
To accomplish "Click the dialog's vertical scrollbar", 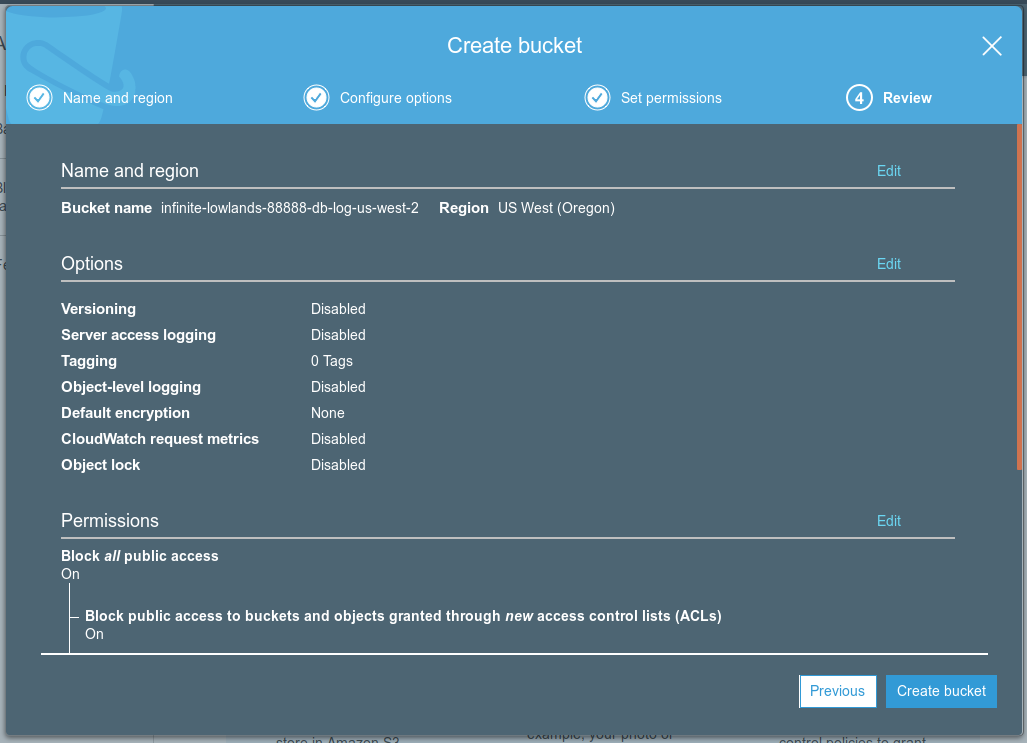I will coord(1019,296).
